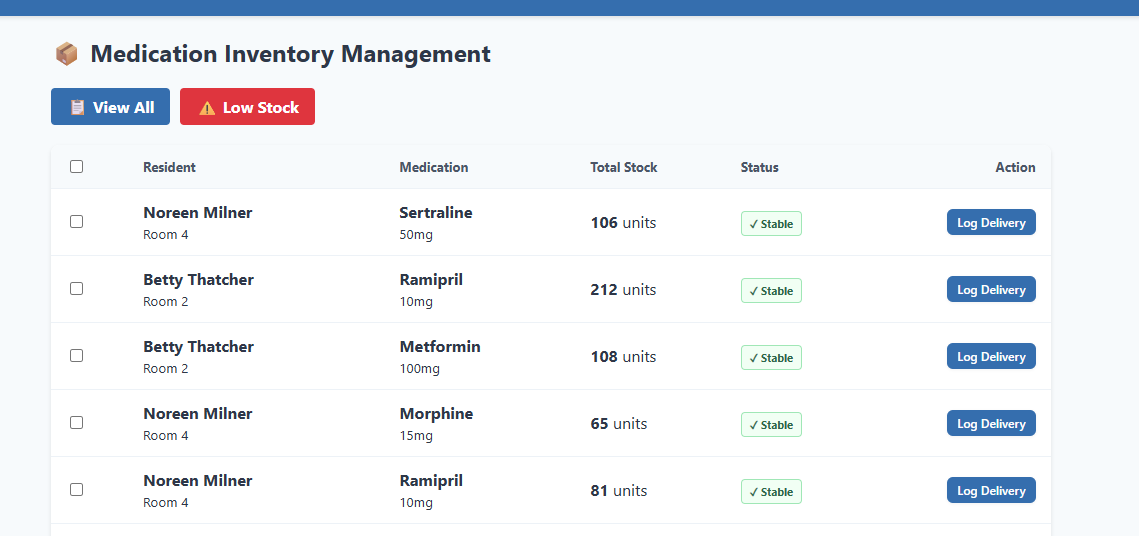Screen dimensions: 1139x536
Task: Show only Low Stock medications
Action: point(247,107)
